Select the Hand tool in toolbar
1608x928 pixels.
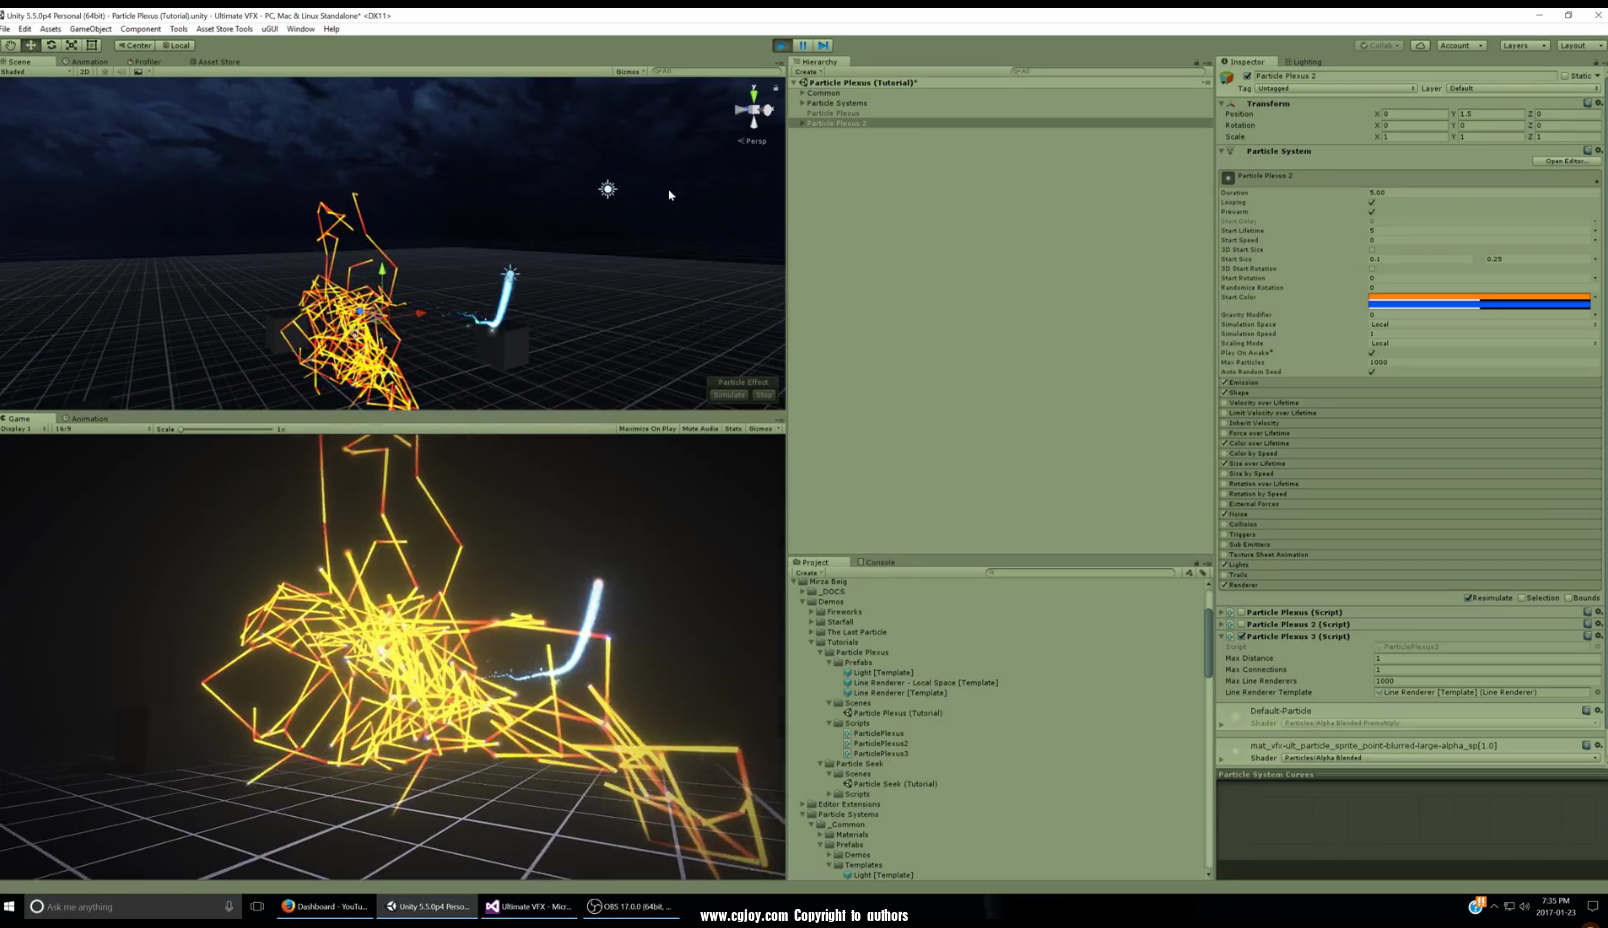click(x=10, y=45)
